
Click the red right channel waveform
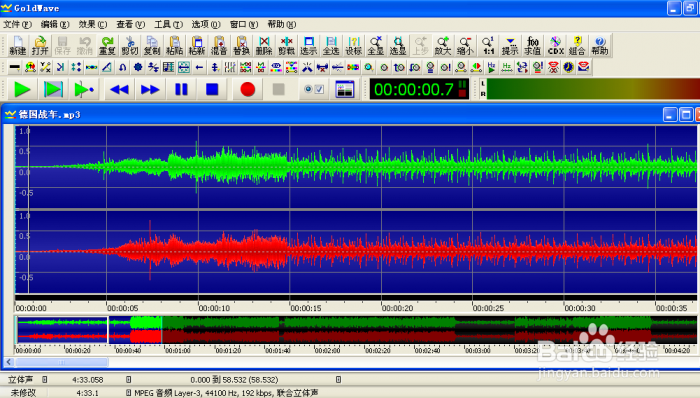pyautogui.click(x=356, y=252)
